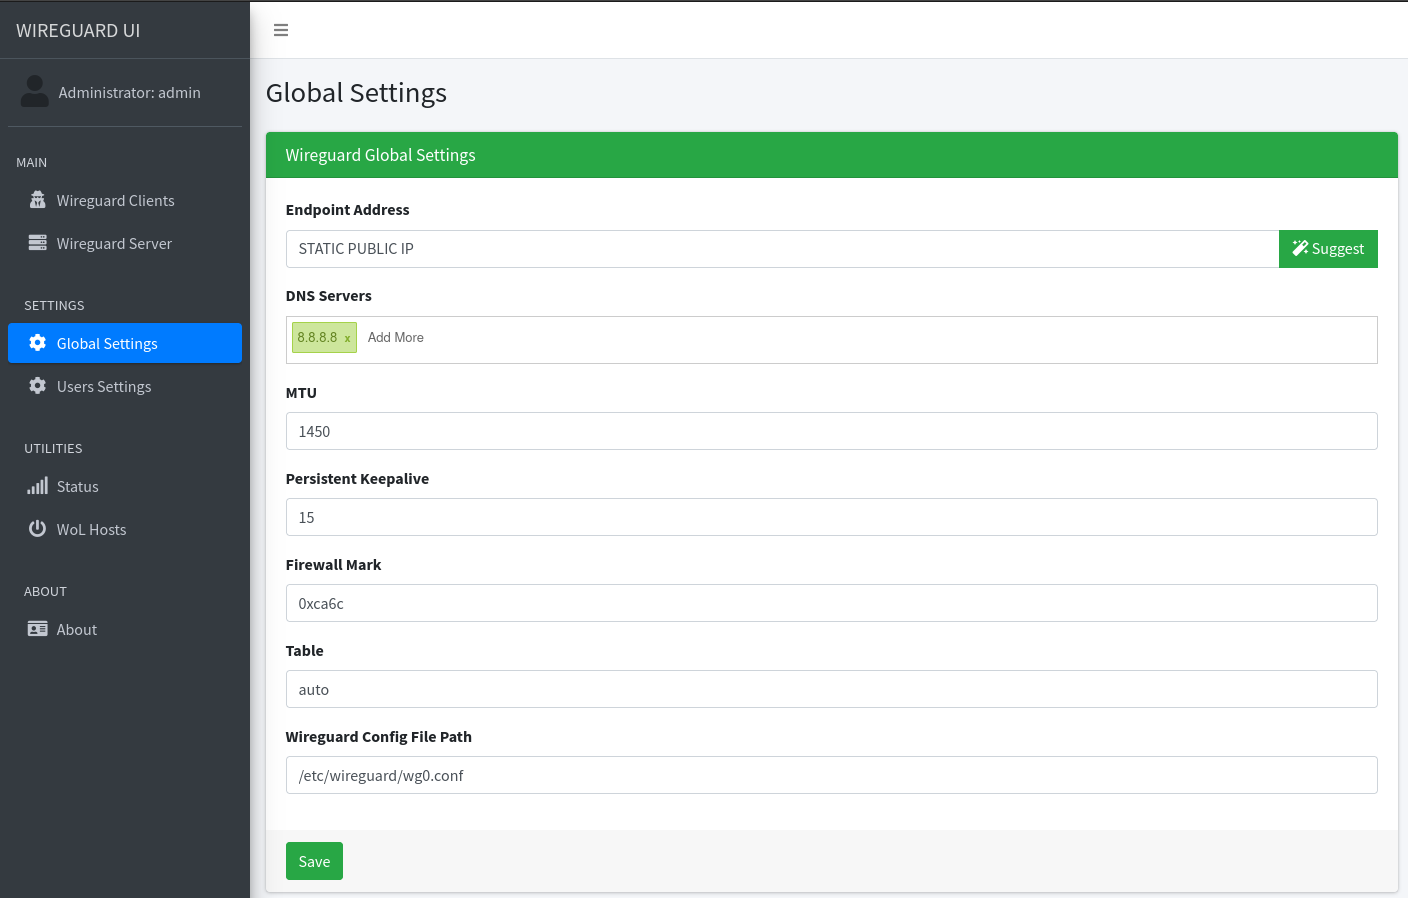1408x898 pixels.
Task: Click the administrator profile avatar icon
Action: click(34, 91)
